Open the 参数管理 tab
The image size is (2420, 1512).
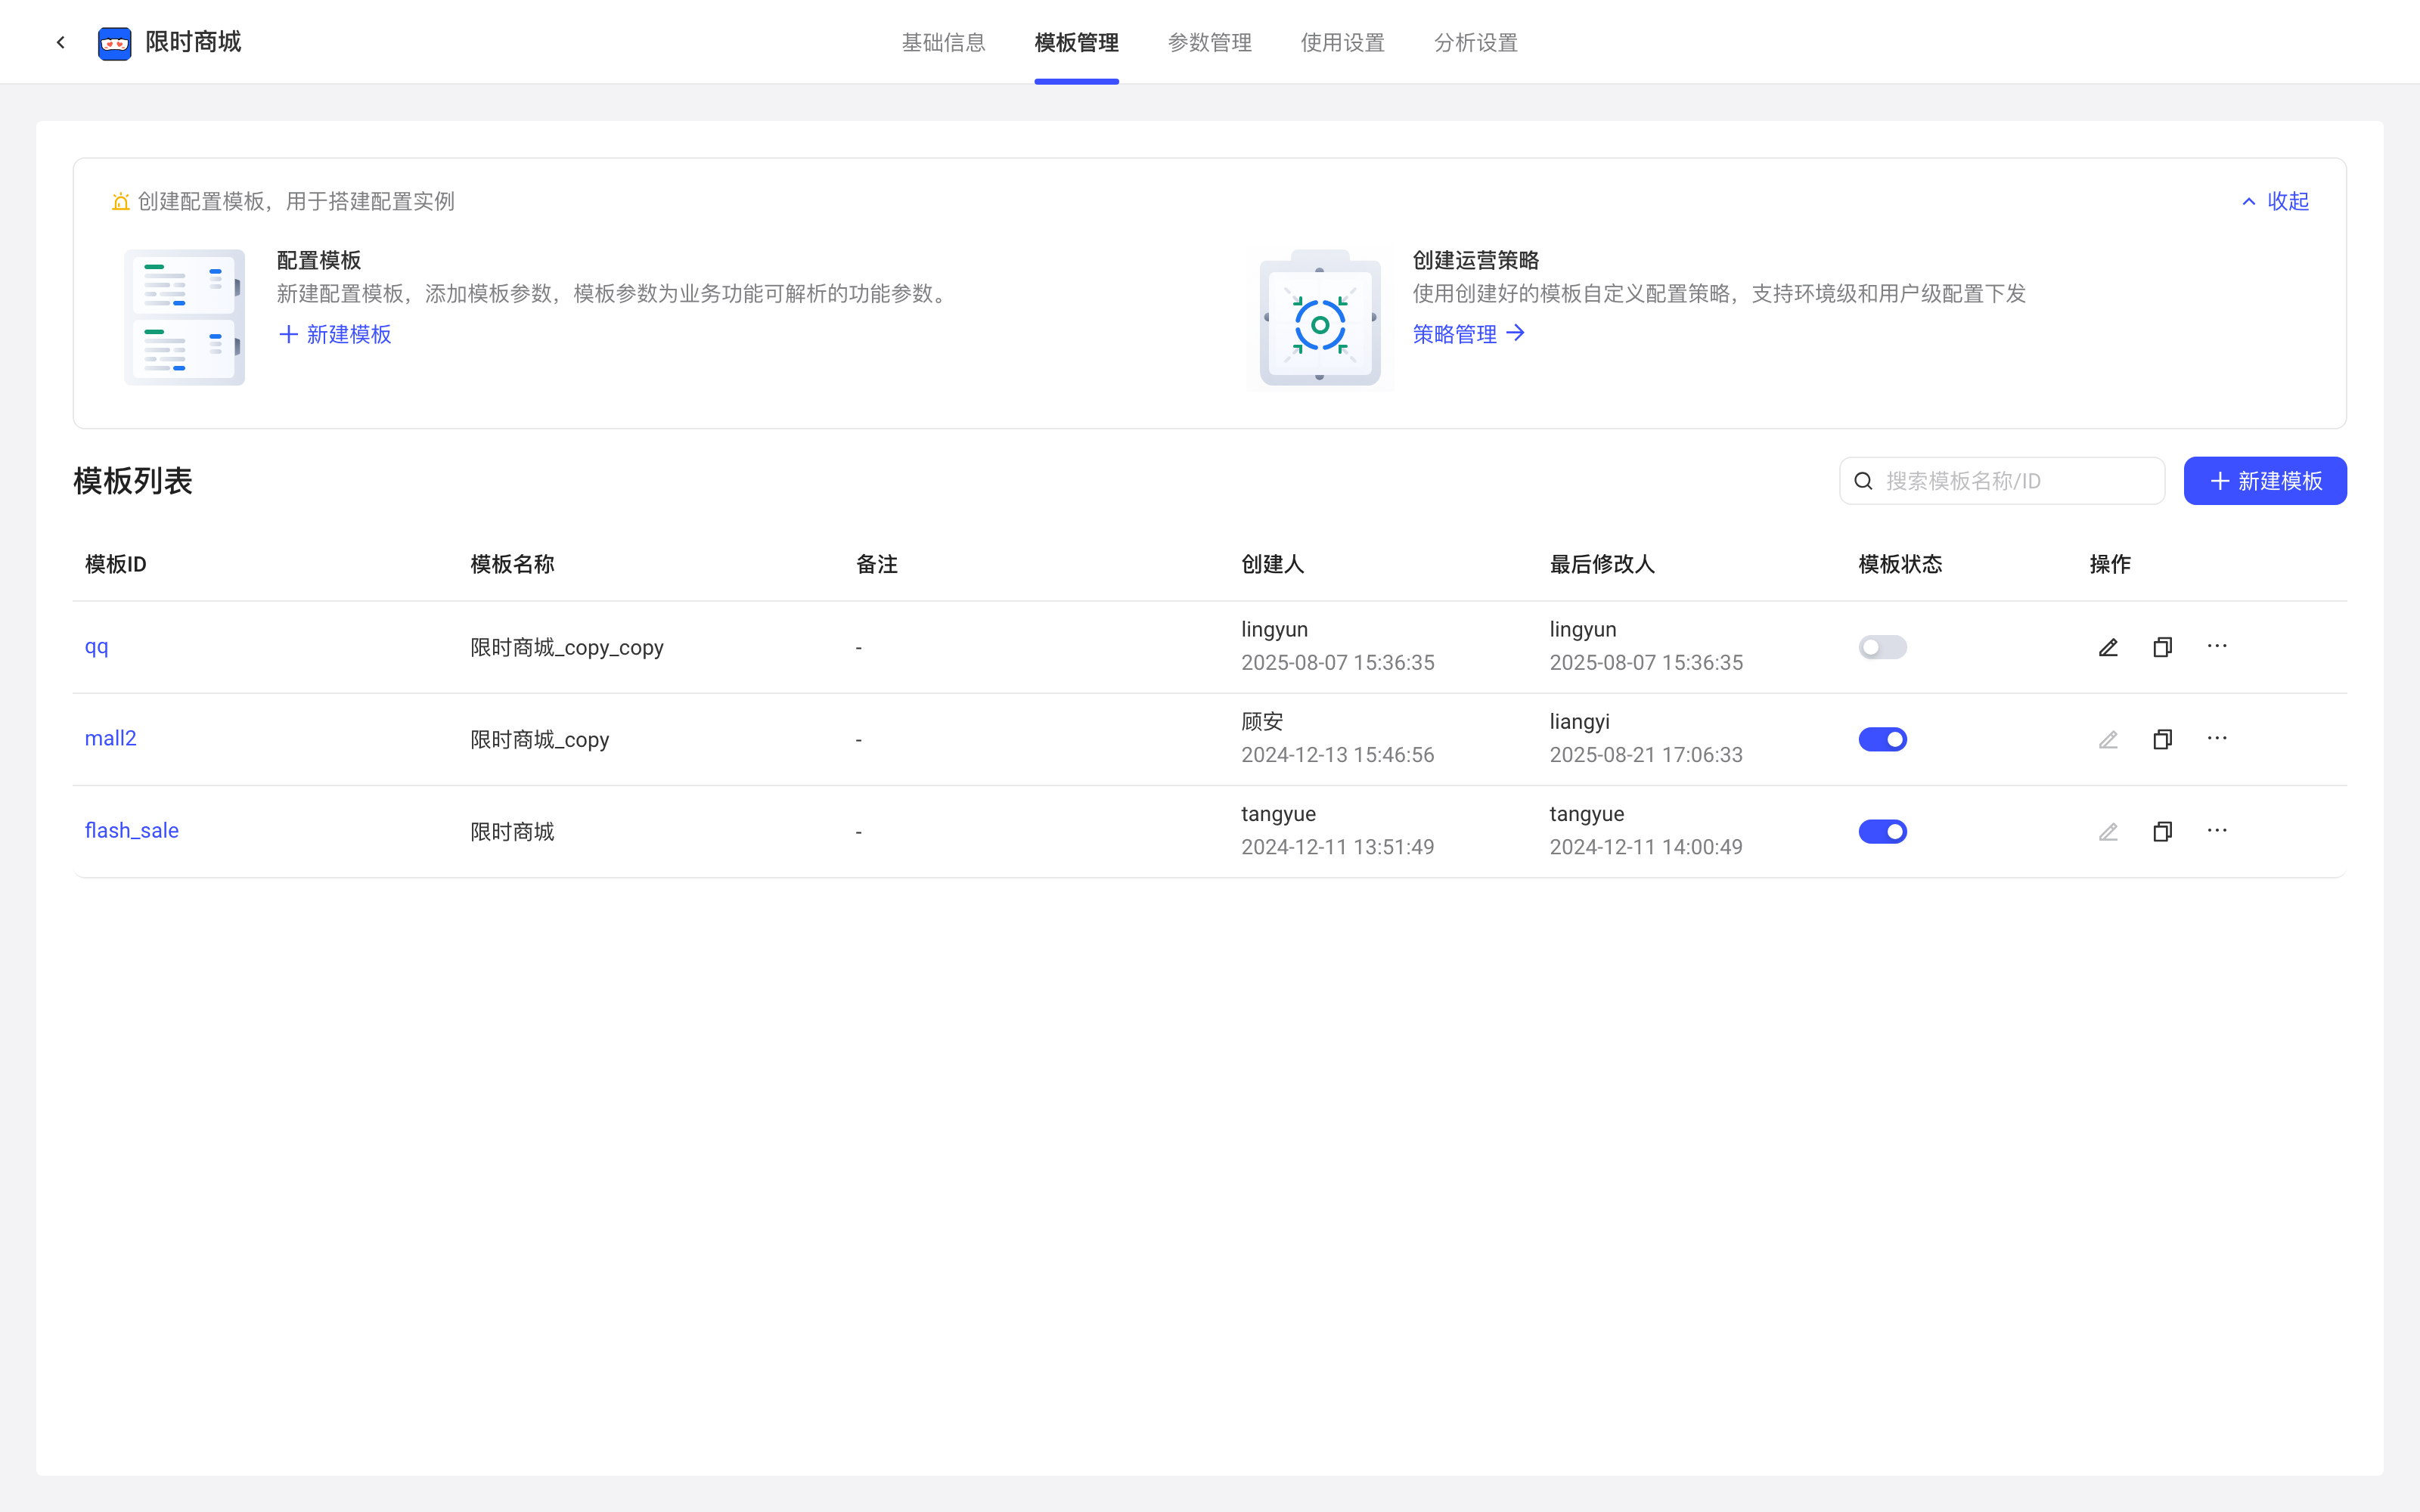click(1209, 42)
